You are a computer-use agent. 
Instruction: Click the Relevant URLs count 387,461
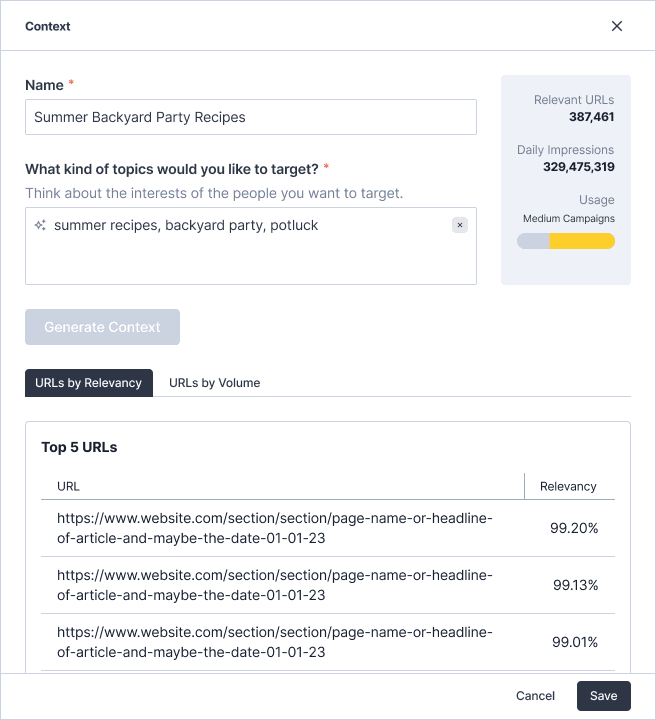591,117
